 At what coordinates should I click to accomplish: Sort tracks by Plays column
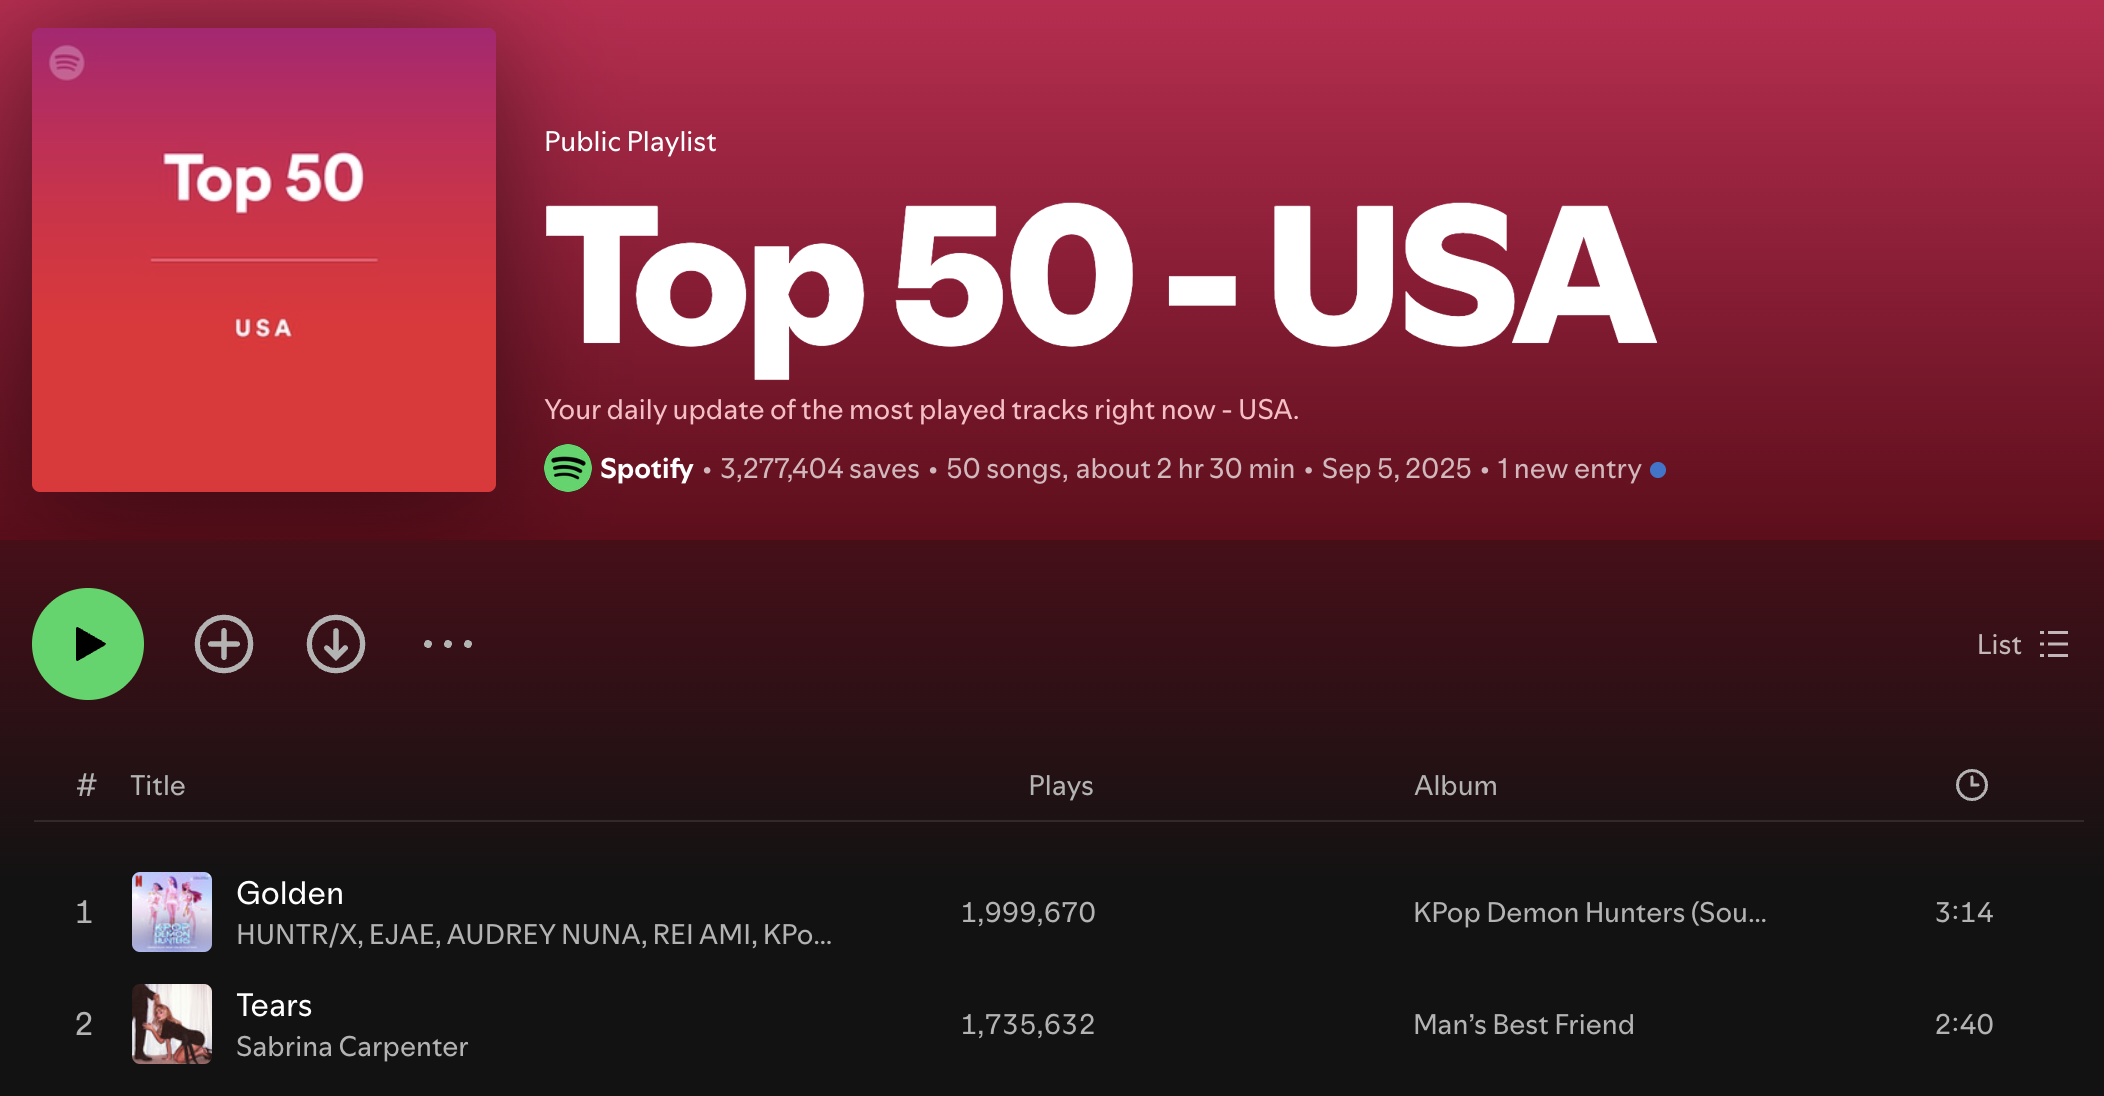tap(1060, 786)
